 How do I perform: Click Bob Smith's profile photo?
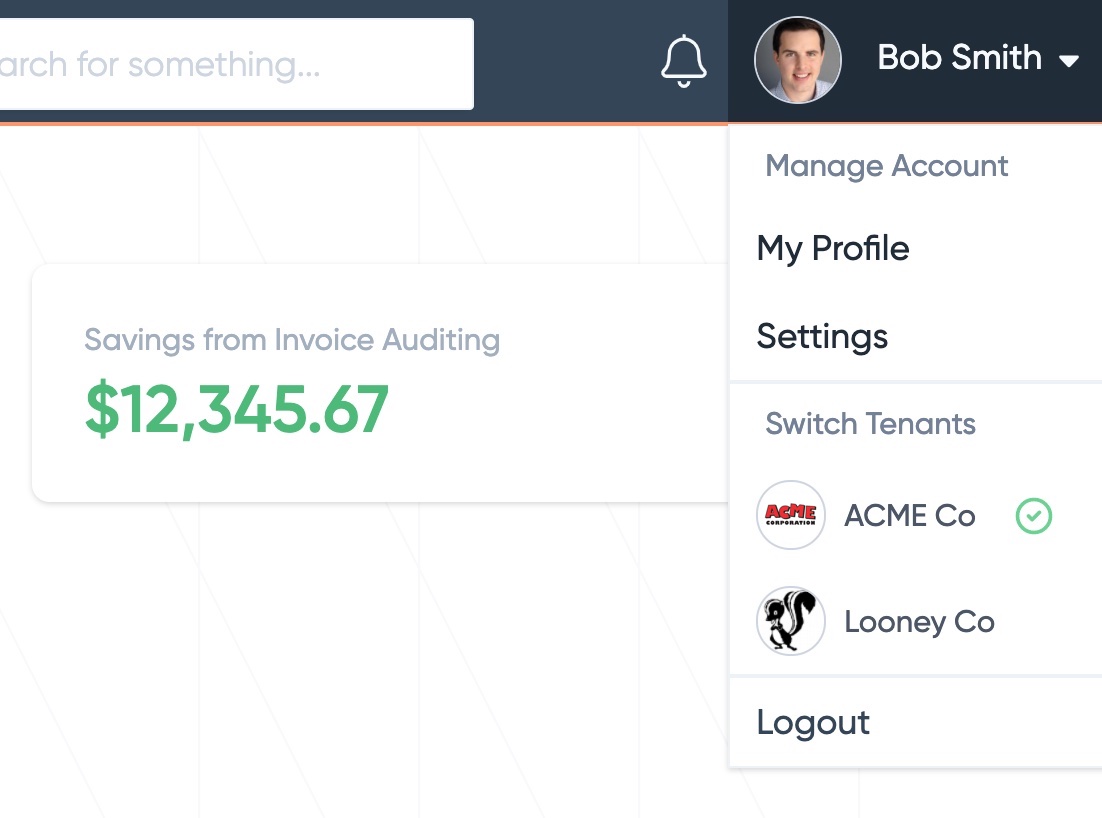798,60
